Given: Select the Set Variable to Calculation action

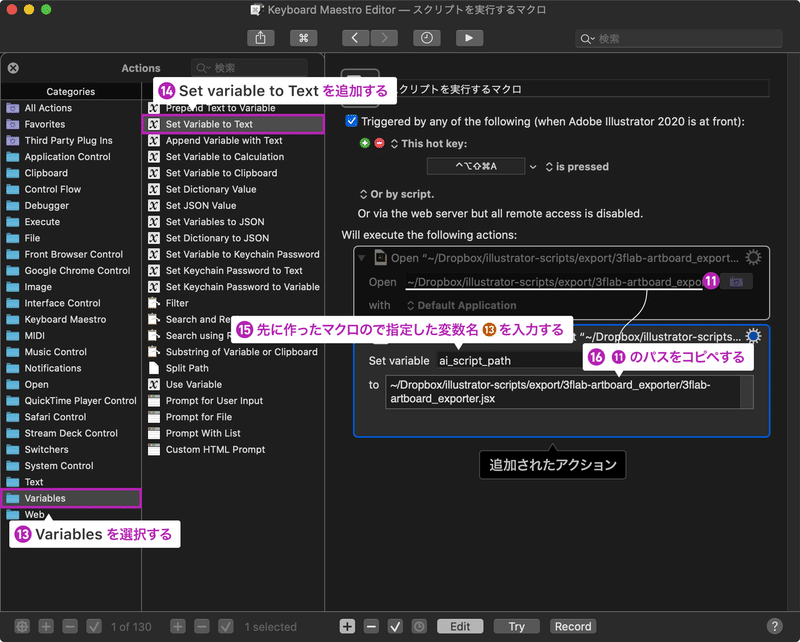Looking at the screenshot, I should (x=233, y=157).
